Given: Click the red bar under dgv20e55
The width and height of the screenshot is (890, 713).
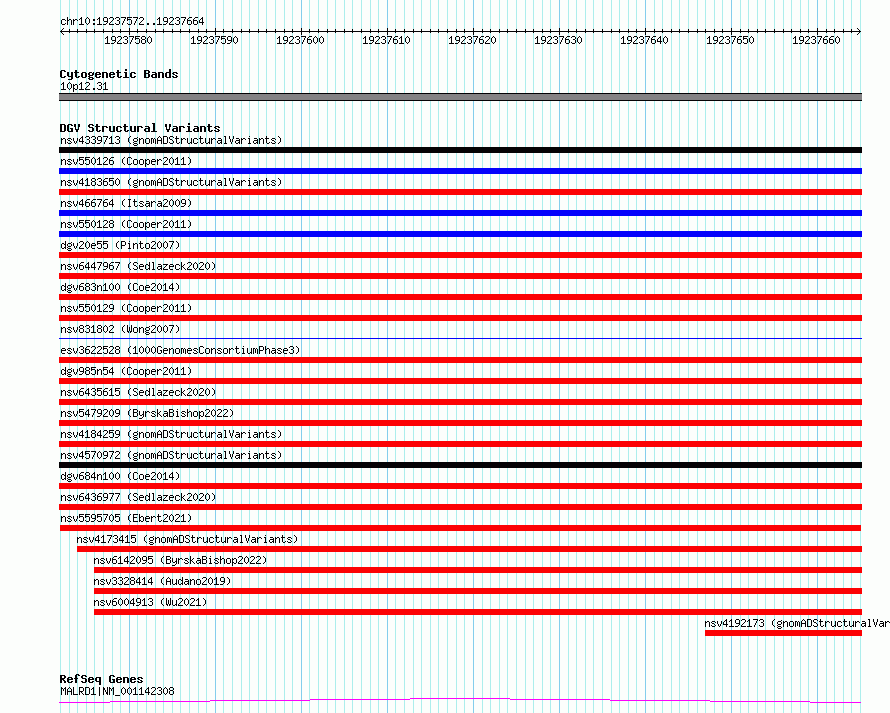Looking at the screenshot, I should 460,255.
